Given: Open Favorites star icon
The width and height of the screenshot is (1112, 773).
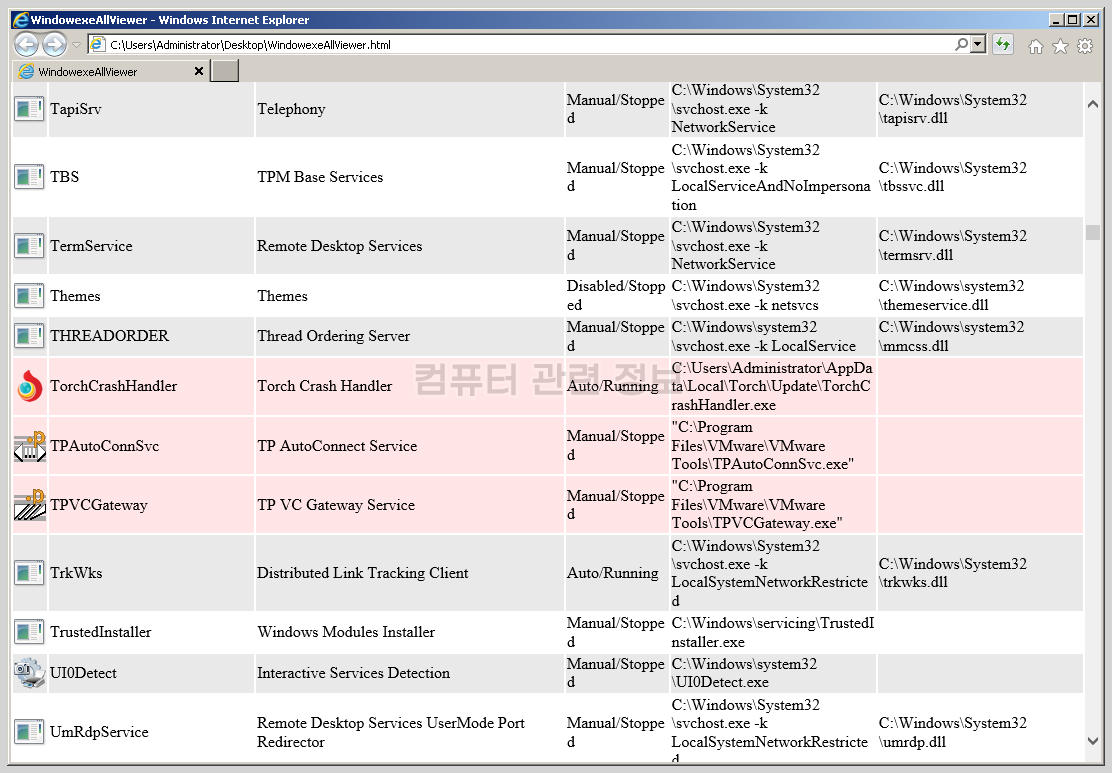Looking at the screenshot, I should click(x=1060, y=47).
